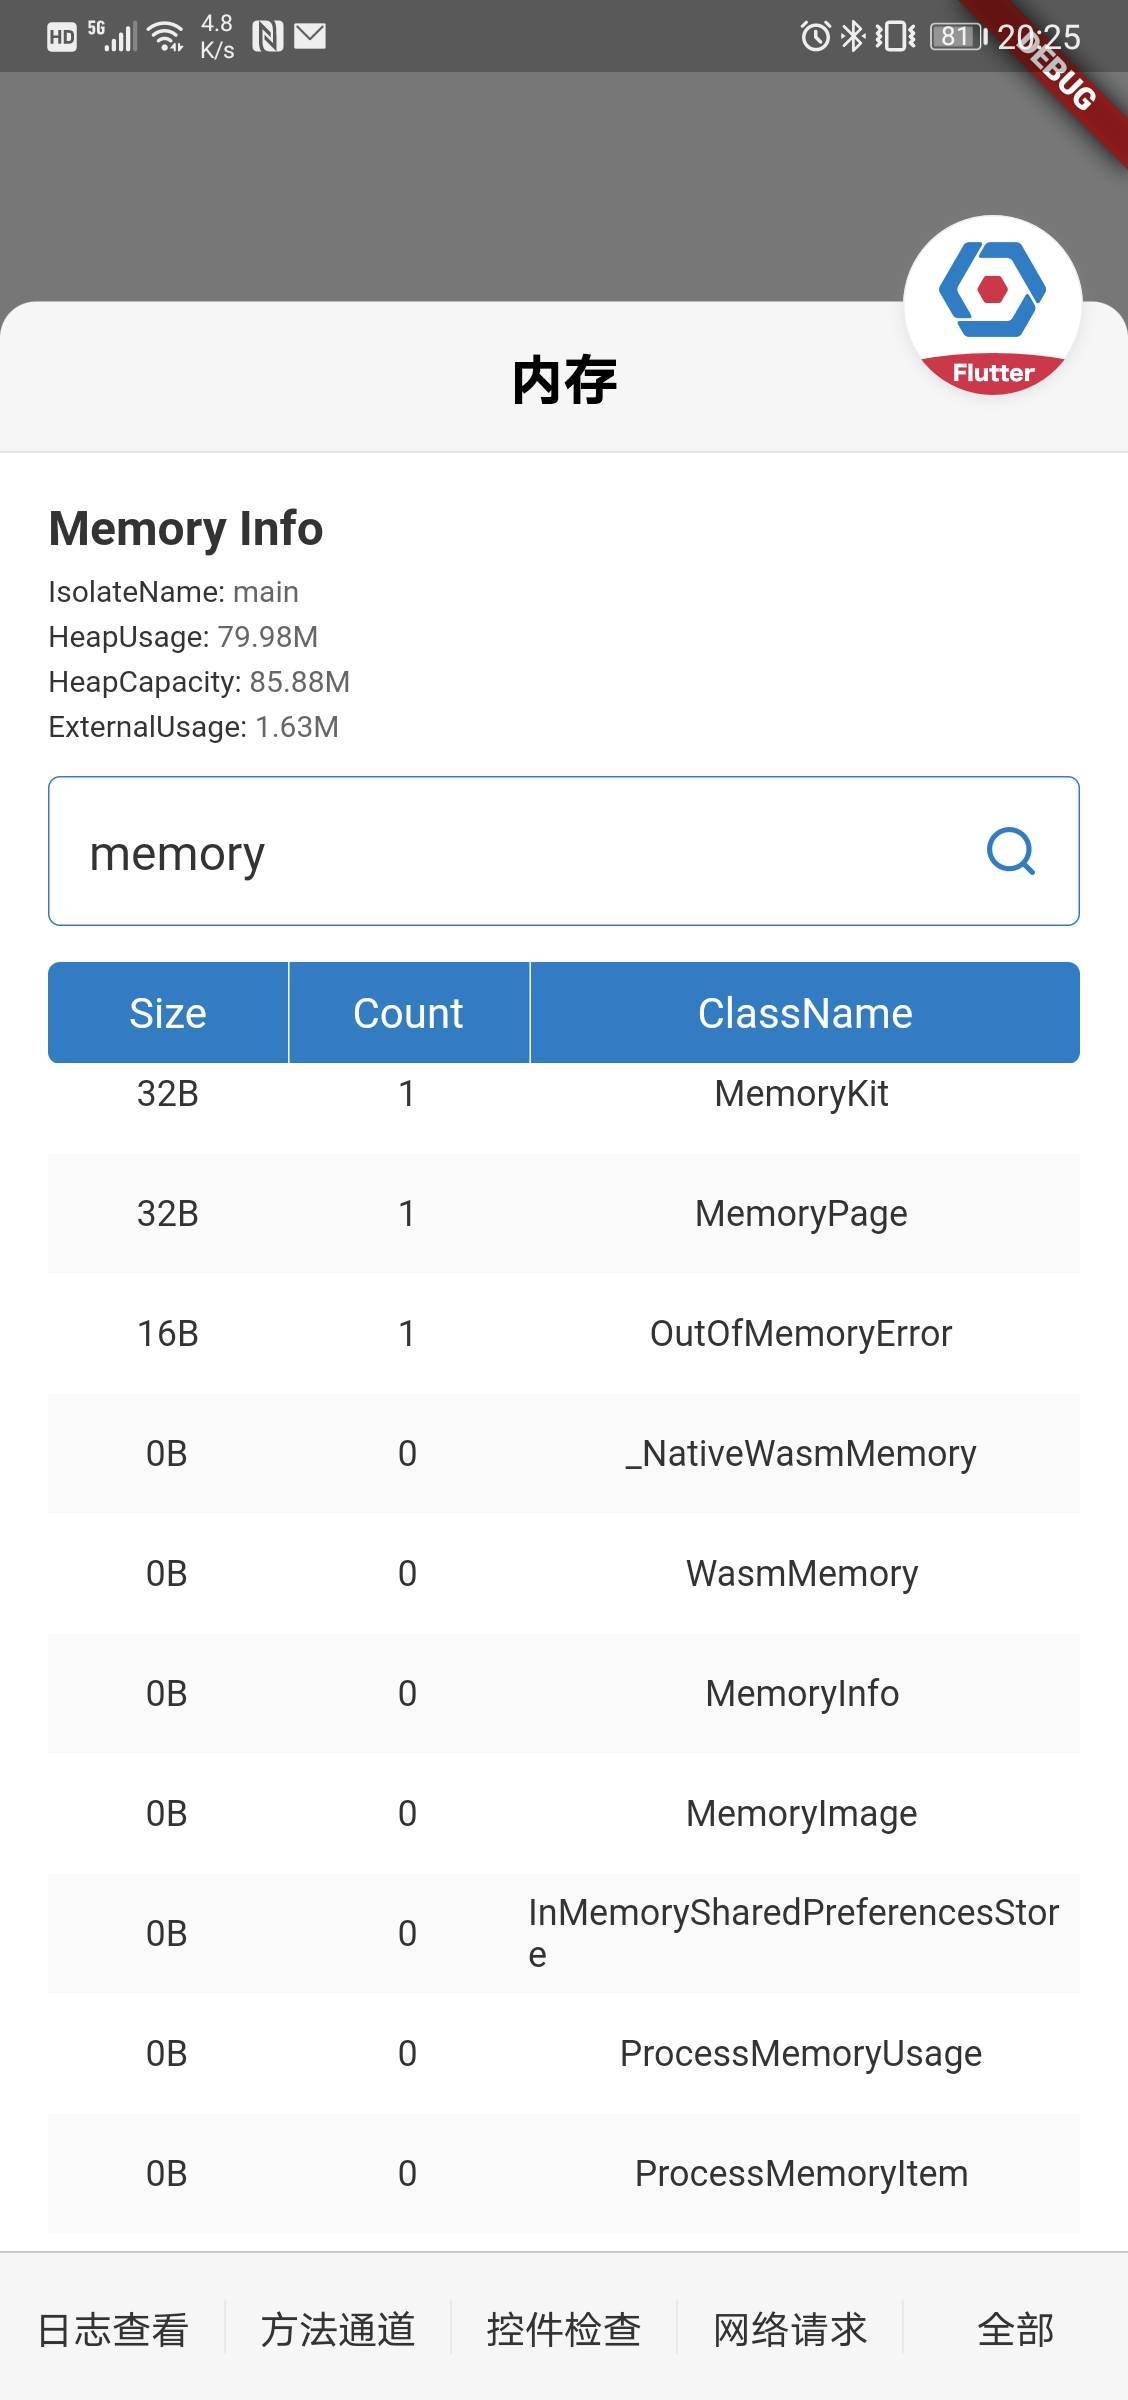Screen dimensions: 1128x2400
Task: Tap the Wi-Fi status icon
Action: pos(166,37)
